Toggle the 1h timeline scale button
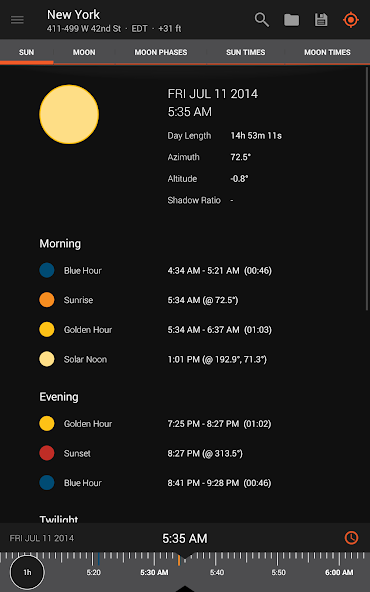The height and width of the screenshot is (592, 370). click(27, 572)
